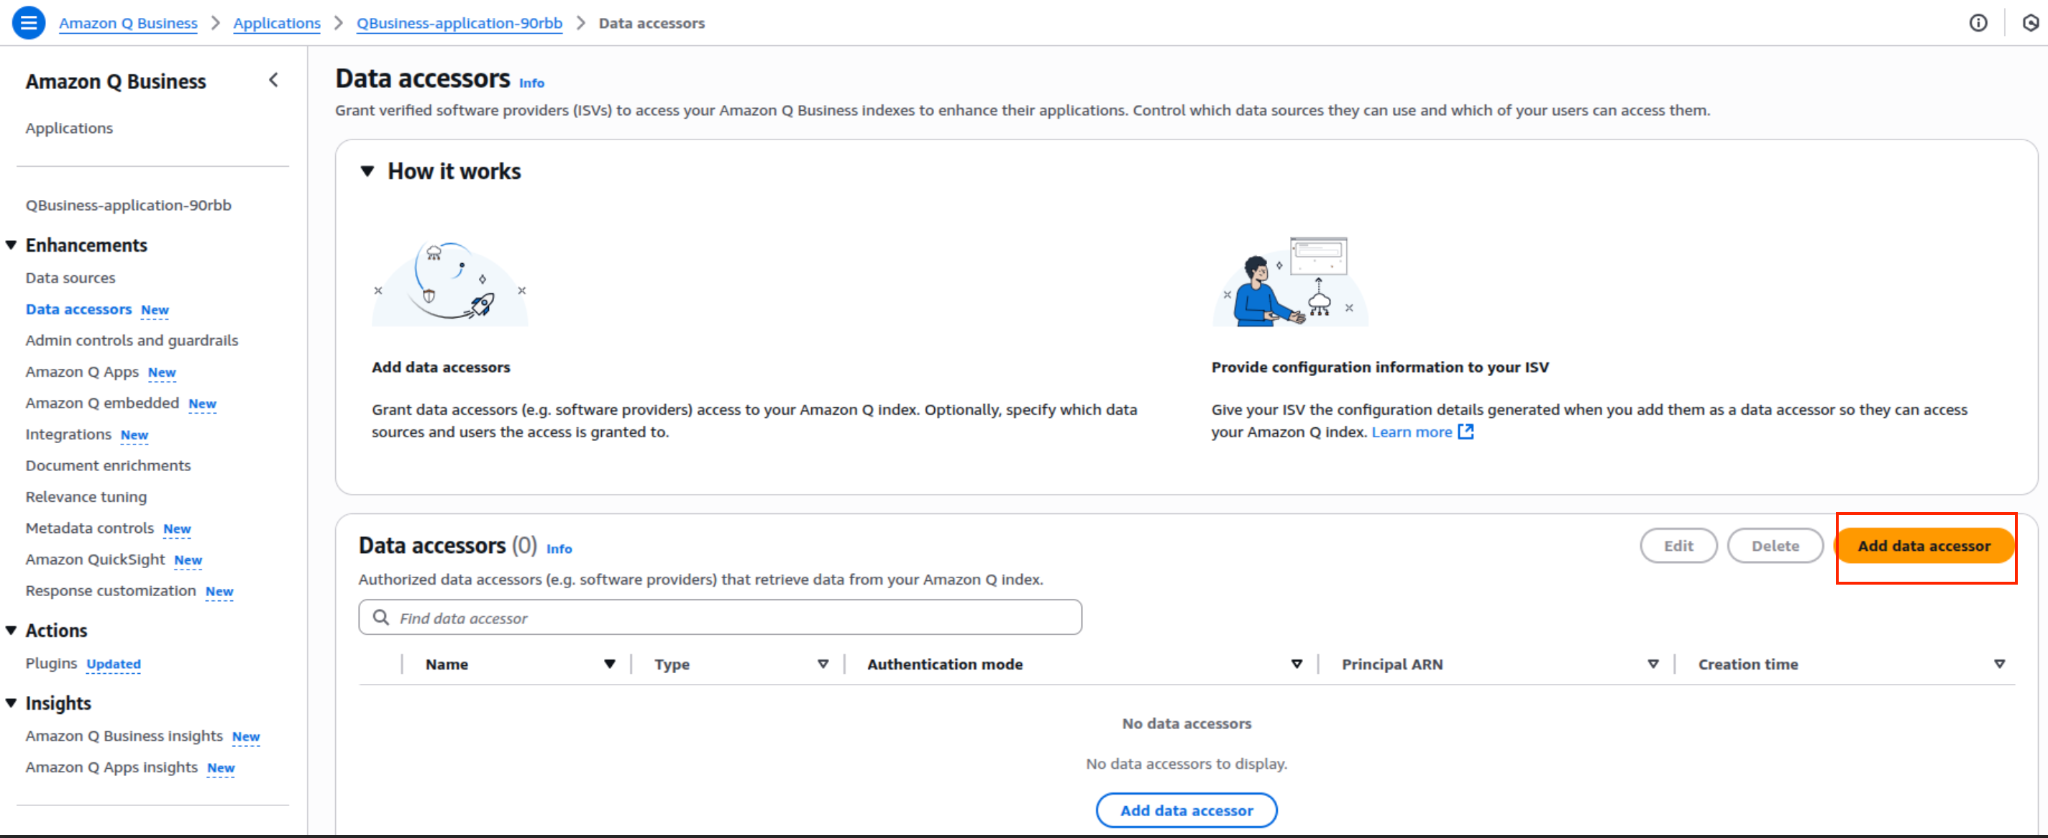Screen dimensions: 2048x838
Task: Open Amazon QuickSight sidebar item
Action: 95,559
